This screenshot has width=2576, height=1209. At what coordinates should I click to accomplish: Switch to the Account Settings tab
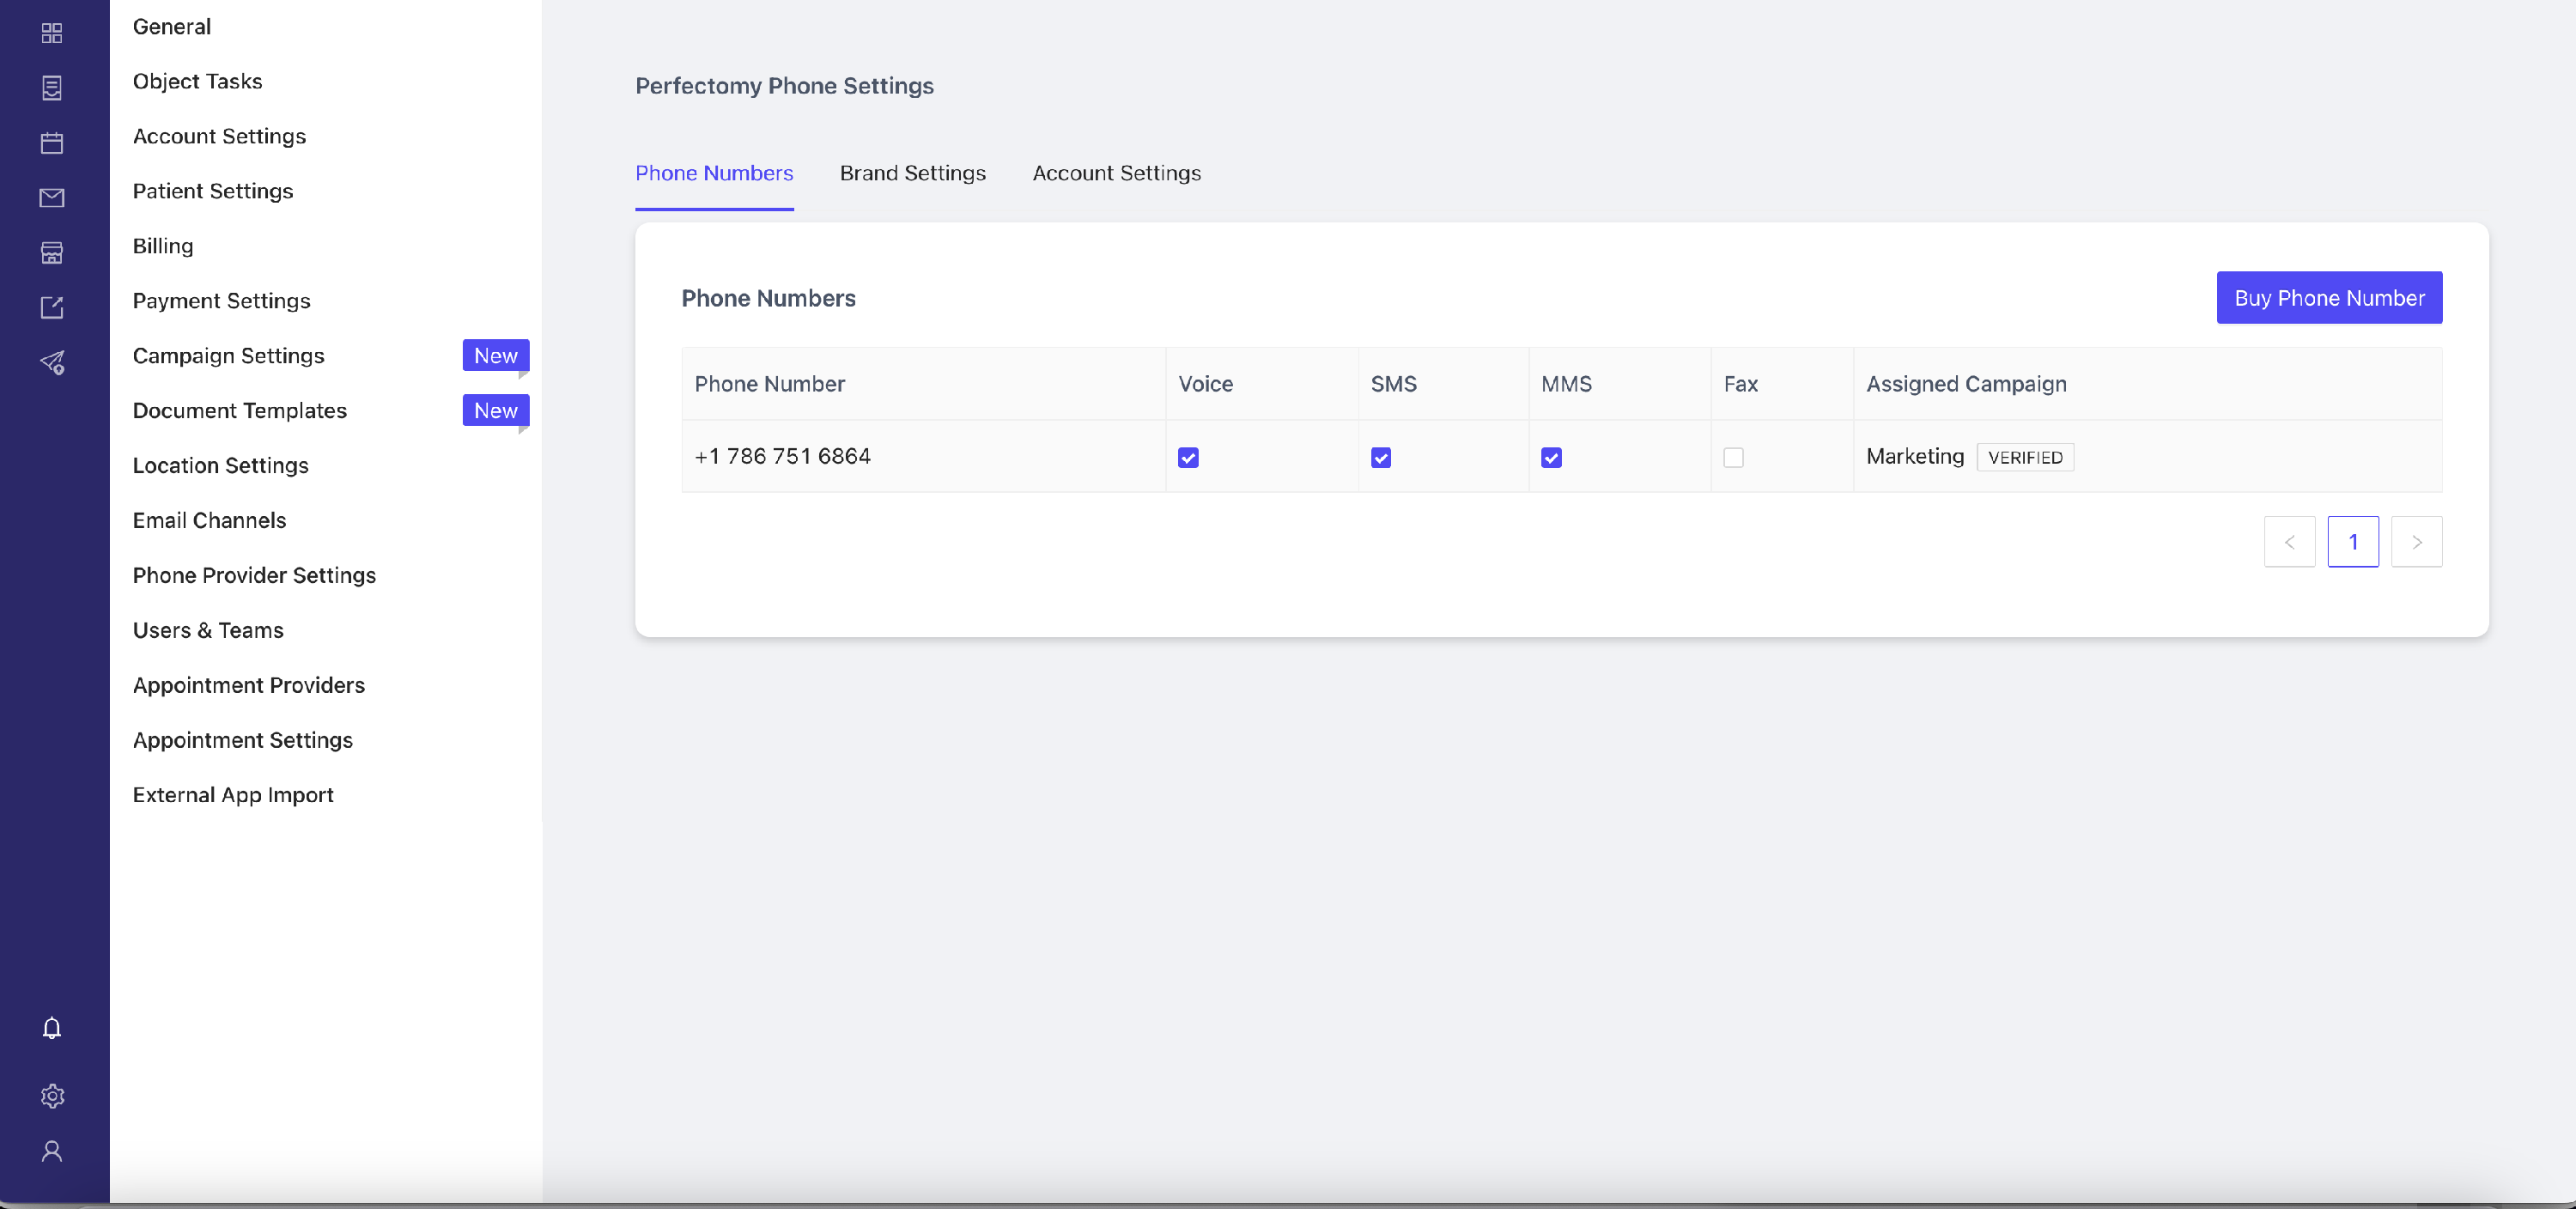1116,173
